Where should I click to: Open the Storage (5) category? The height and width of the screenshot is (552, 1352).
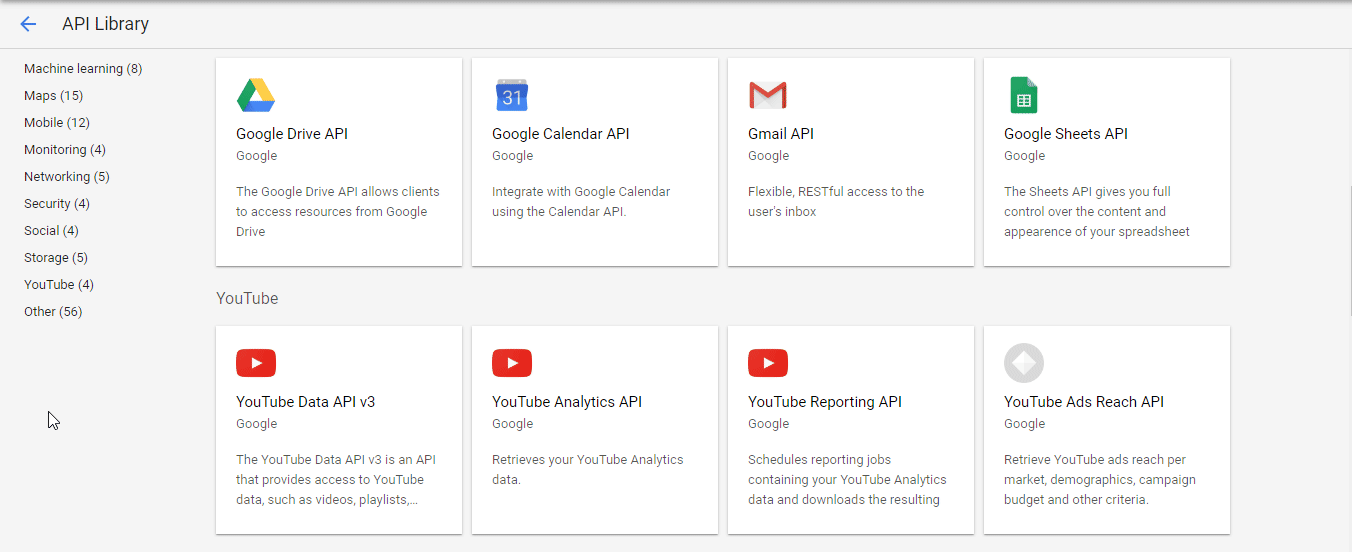tap(56, 258)
